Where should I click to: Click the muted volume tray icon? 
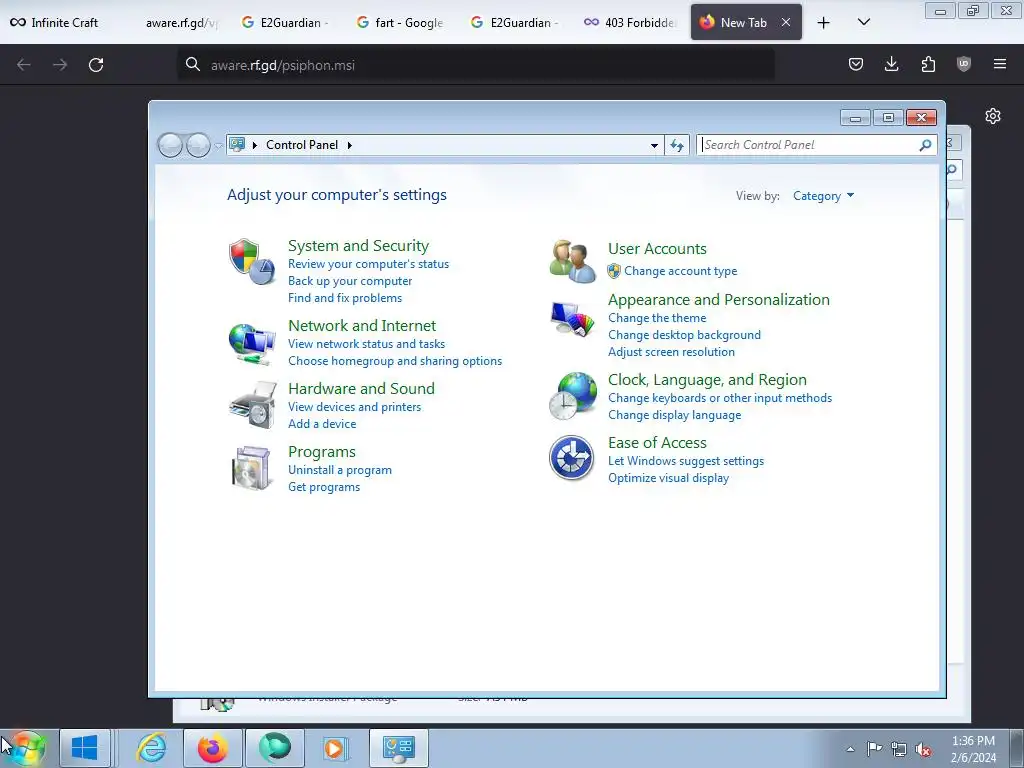click(x=923, y=749)
